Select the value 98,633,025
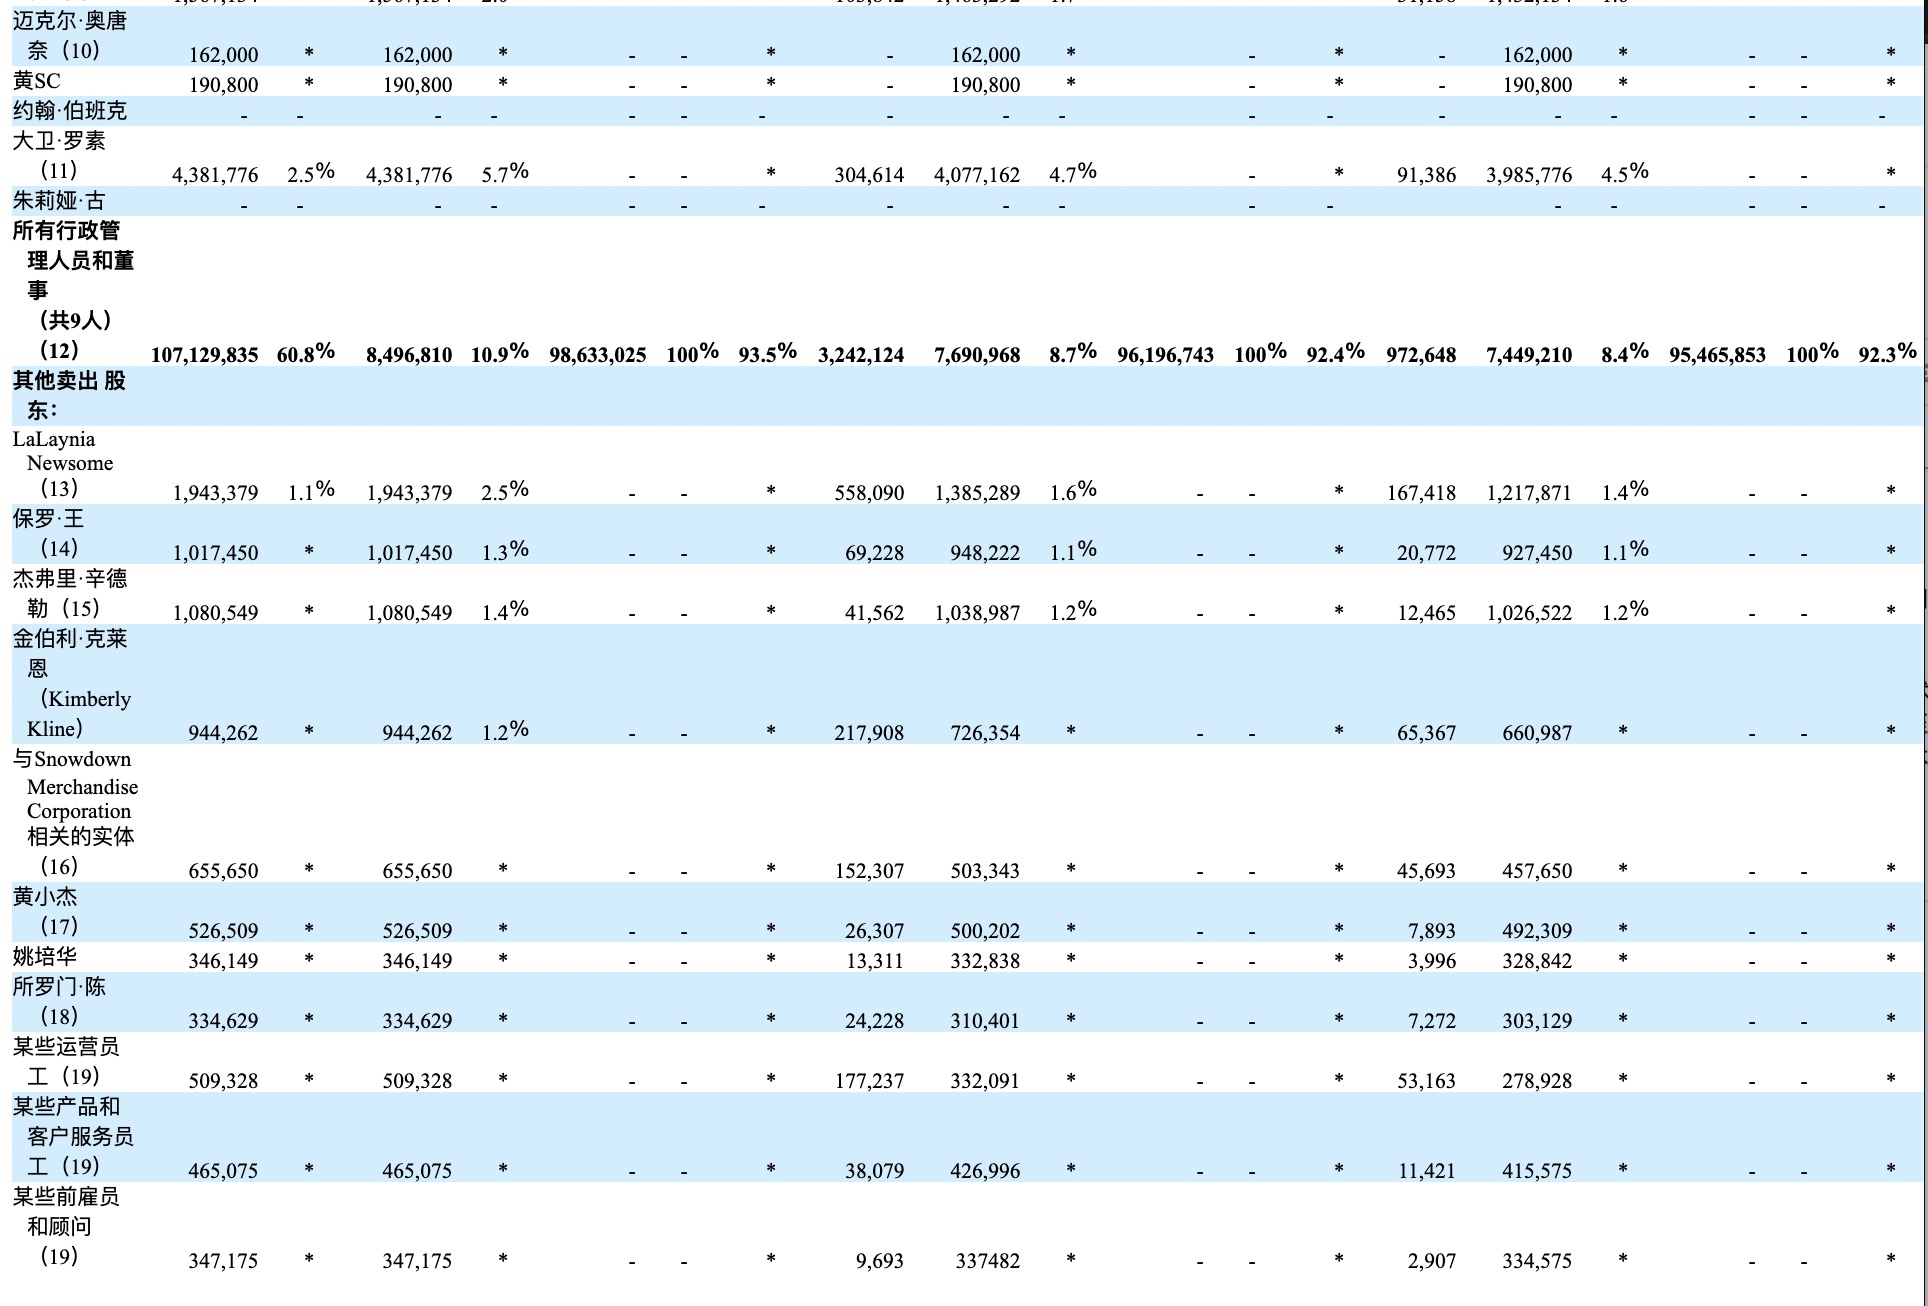Image resolution: width=1928 pixels, height=1306 pixels. (x=598, y=355)
